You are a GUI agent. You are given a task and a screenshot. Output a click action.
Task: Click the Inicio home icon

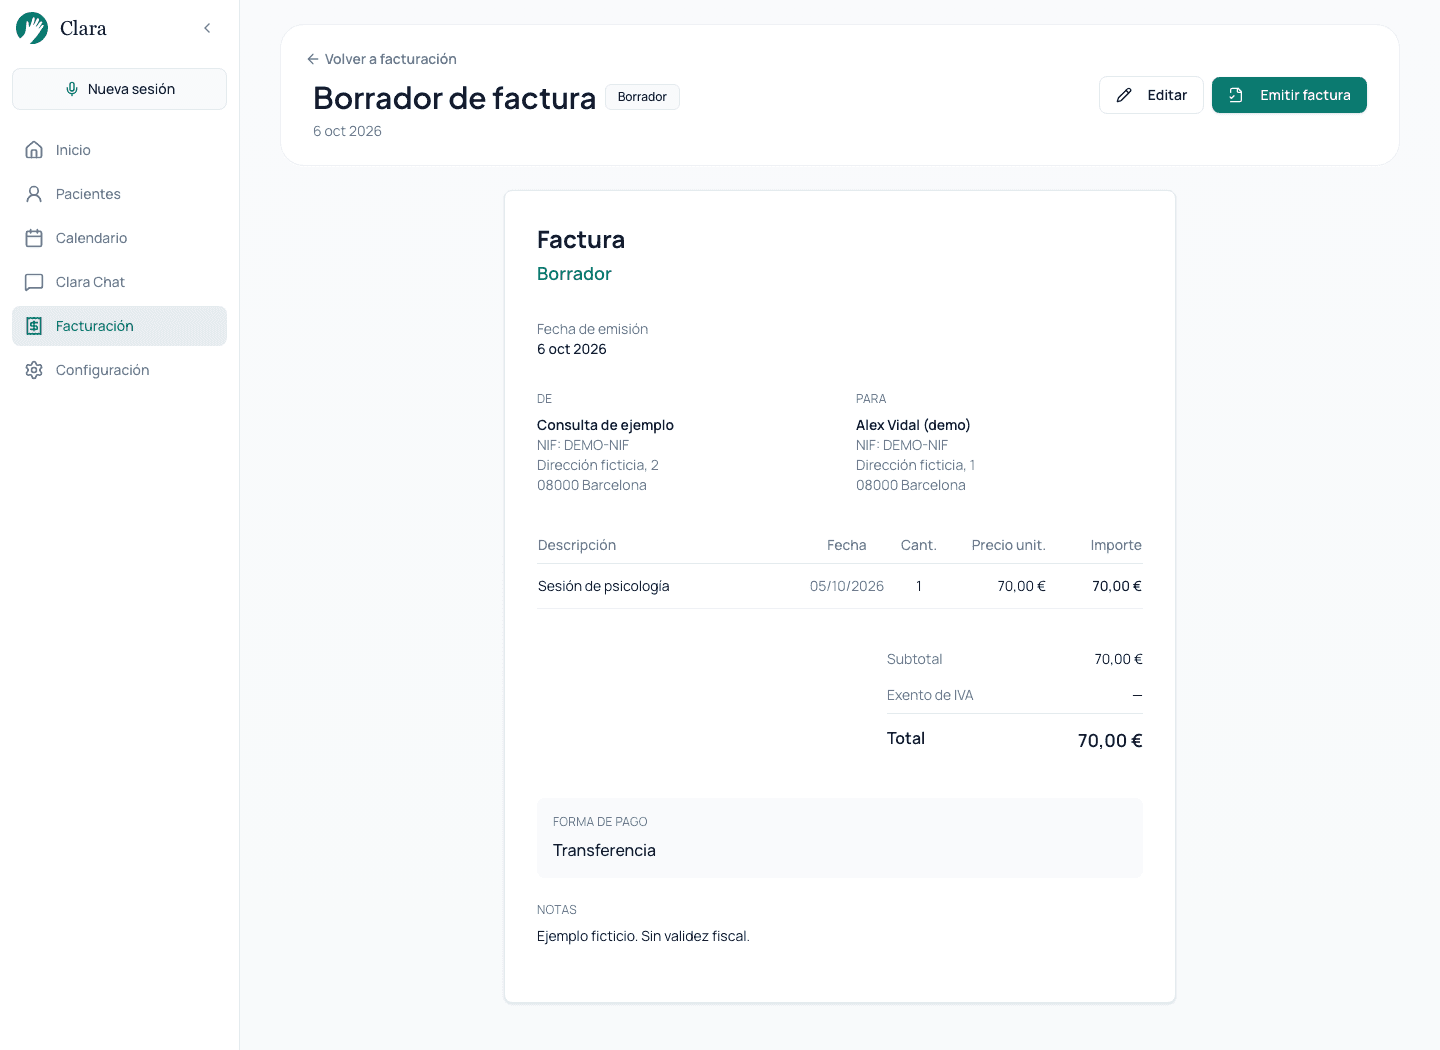(x=34, y=150)
